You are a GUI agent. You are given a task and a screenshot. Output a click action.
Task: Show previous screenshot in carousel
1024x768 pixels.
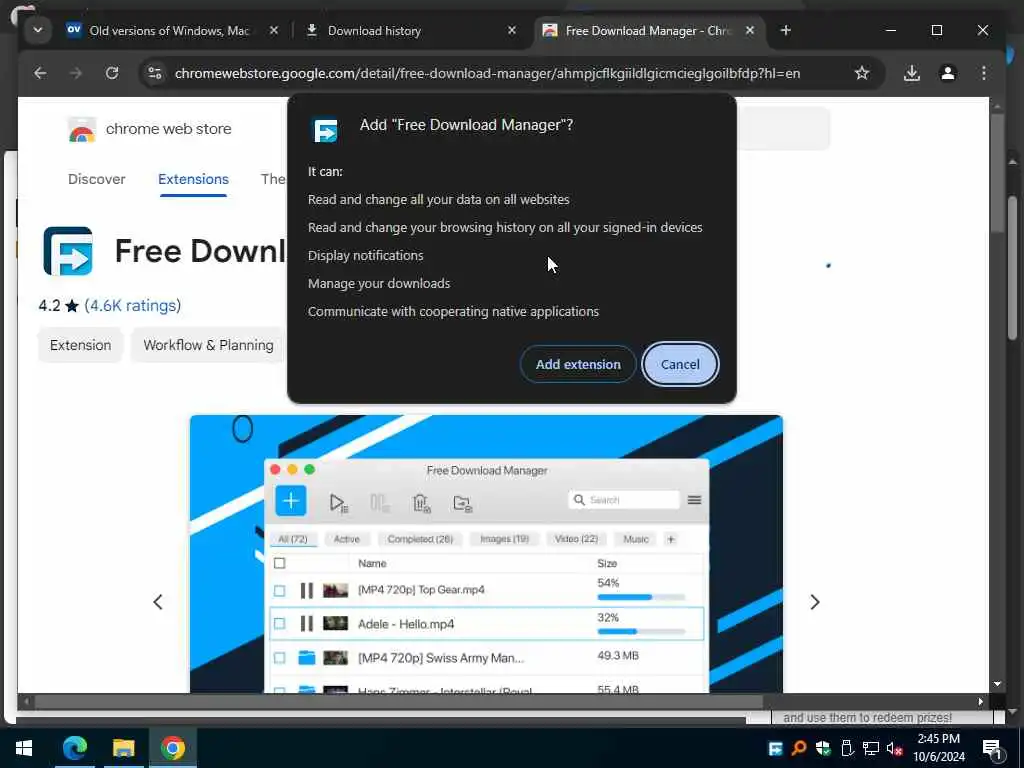158,602
